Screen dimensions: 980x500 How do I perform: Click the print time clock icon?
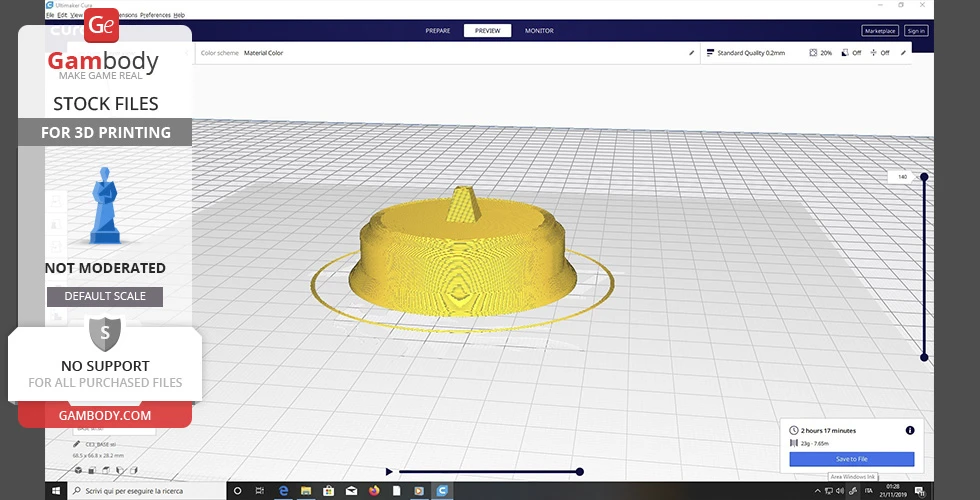point(794,430)
